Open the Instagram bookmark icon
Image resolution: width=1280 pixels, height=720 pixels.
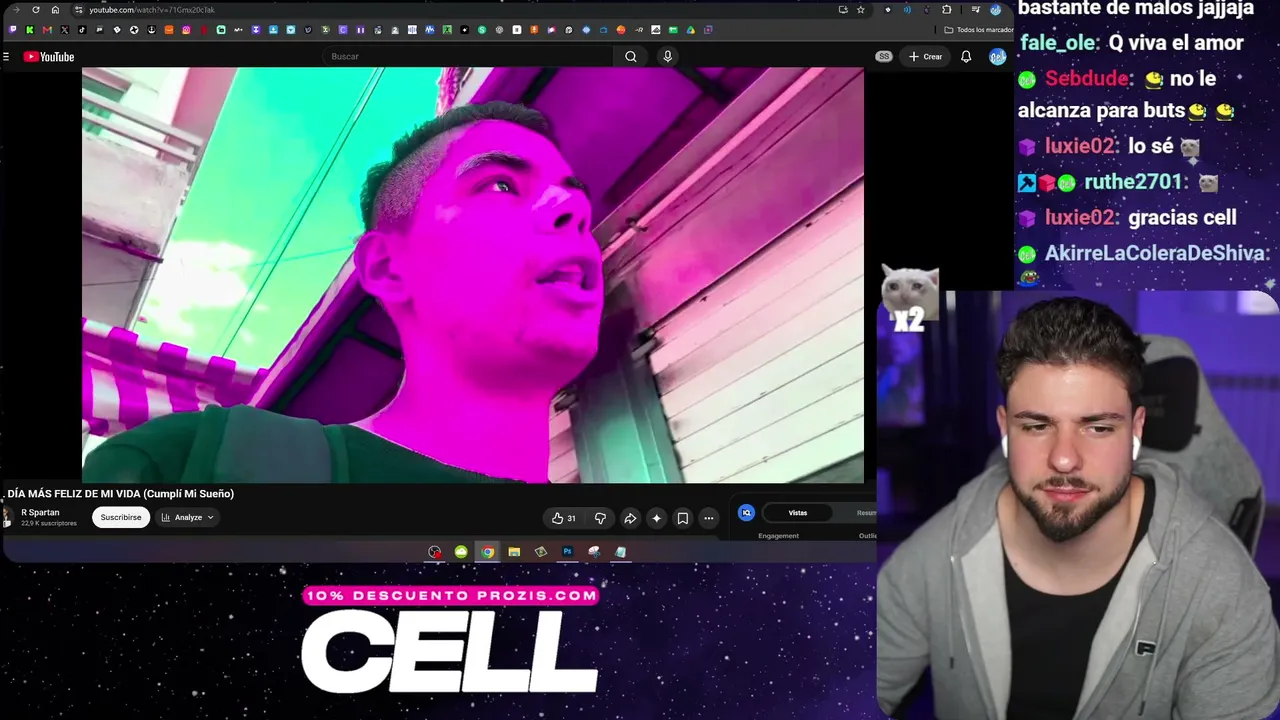pyautogui.click(x=186, y=30)
